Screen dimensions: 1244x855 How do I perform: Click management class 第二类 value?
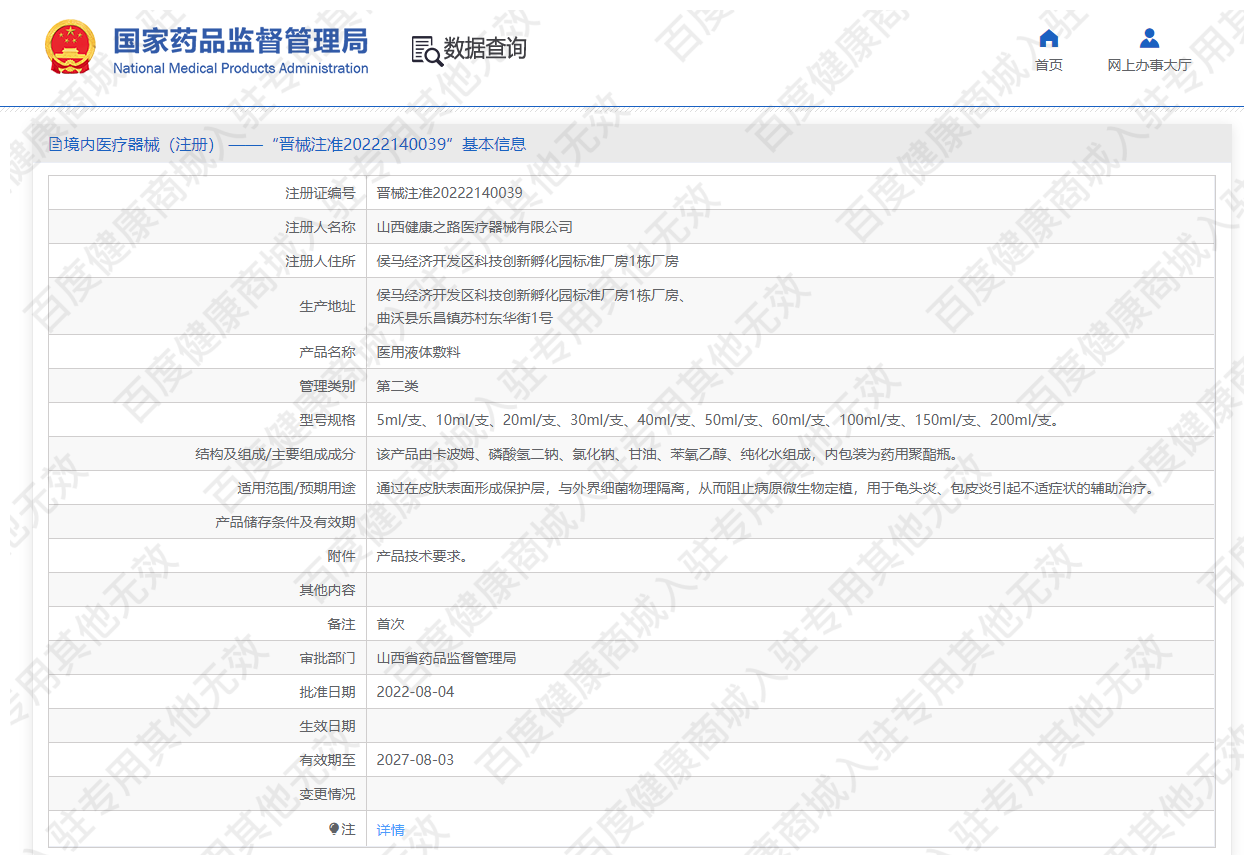pyautogui.click(x=397, y=386)
